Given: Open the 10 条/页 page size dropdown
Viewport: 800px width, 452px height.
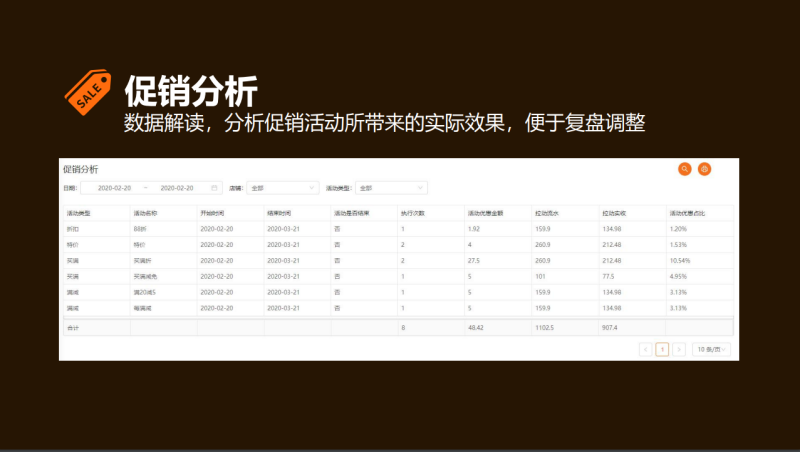Looking at the screenshot, I should 711,349.
